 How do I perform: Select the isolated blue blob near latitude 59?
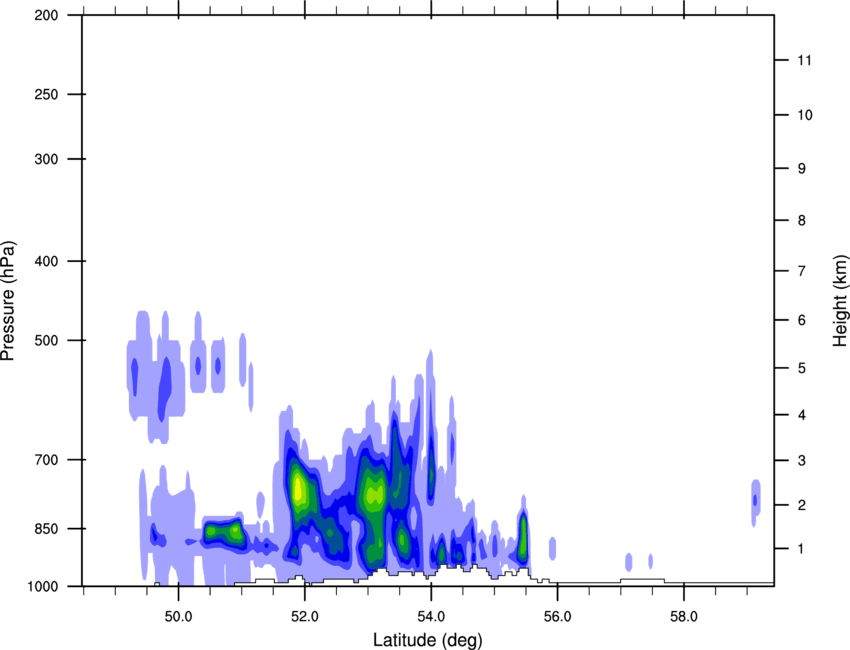click(755, 500)
